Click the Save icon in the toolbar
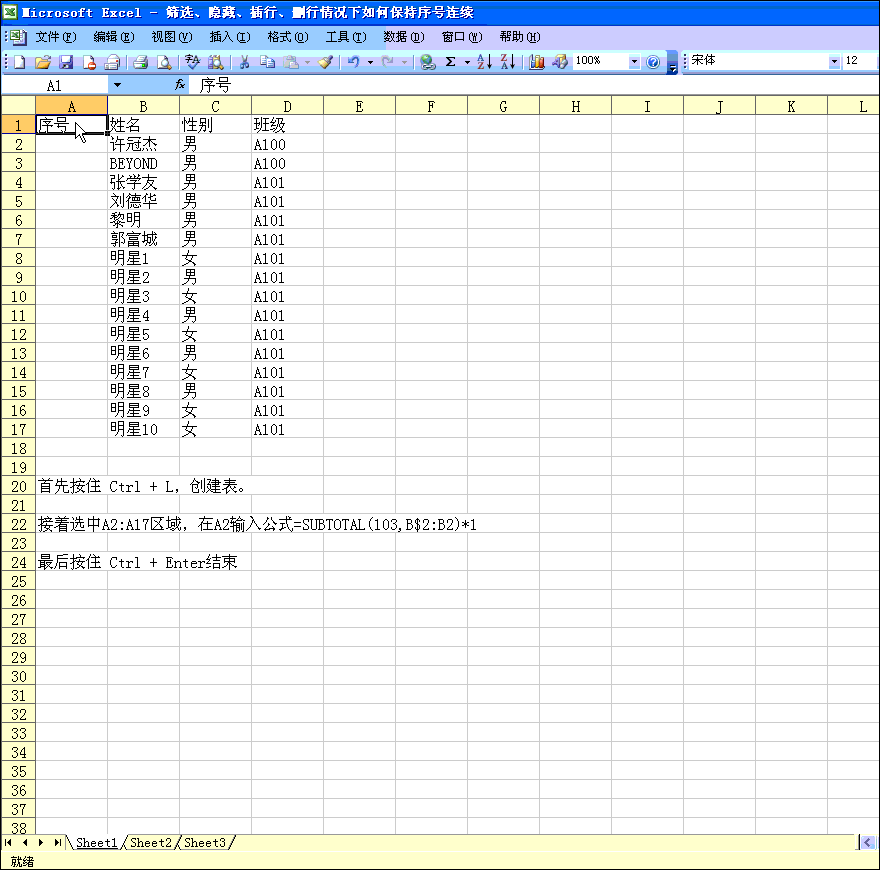880x870 pixels. pyautogui.click(x=66, y=62)
